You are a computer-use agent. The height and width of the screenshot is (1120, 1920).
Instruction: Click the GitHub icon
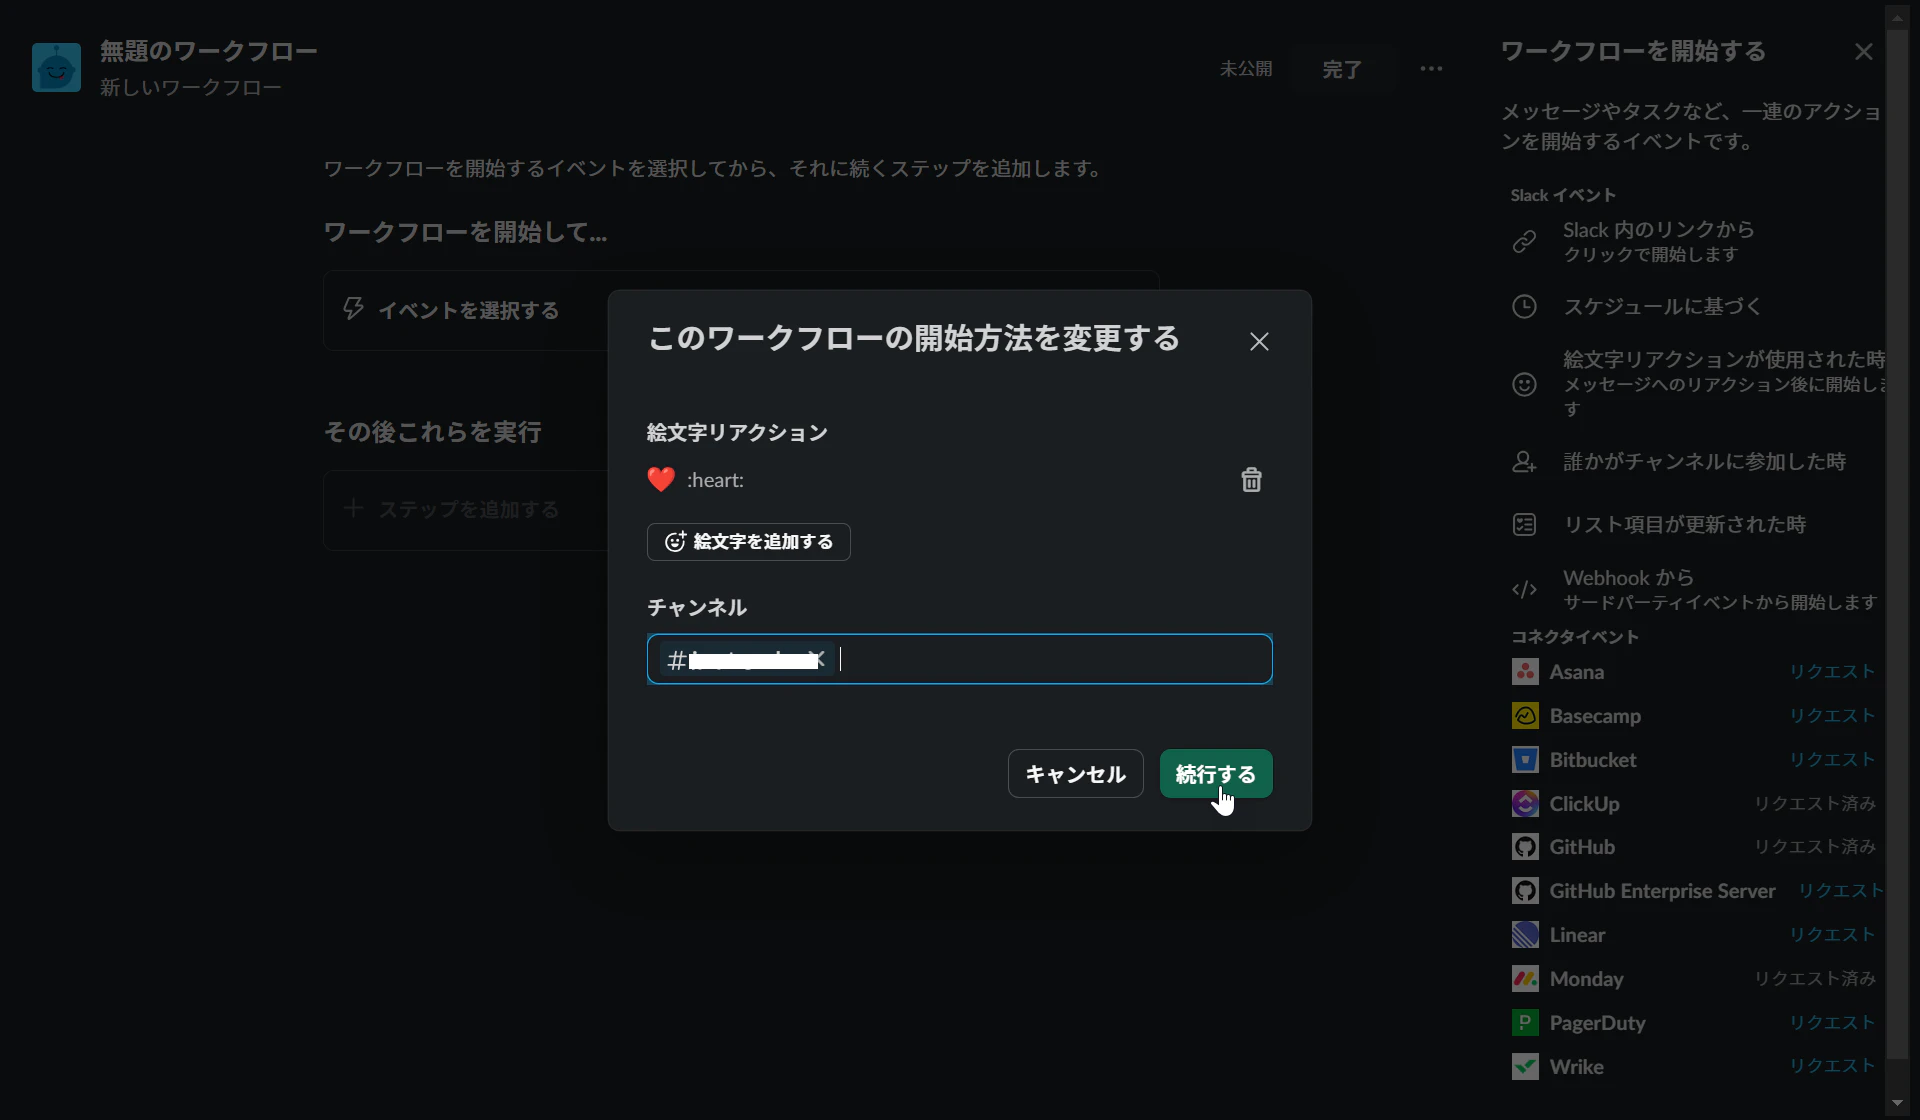click(x=1525, y=847)
